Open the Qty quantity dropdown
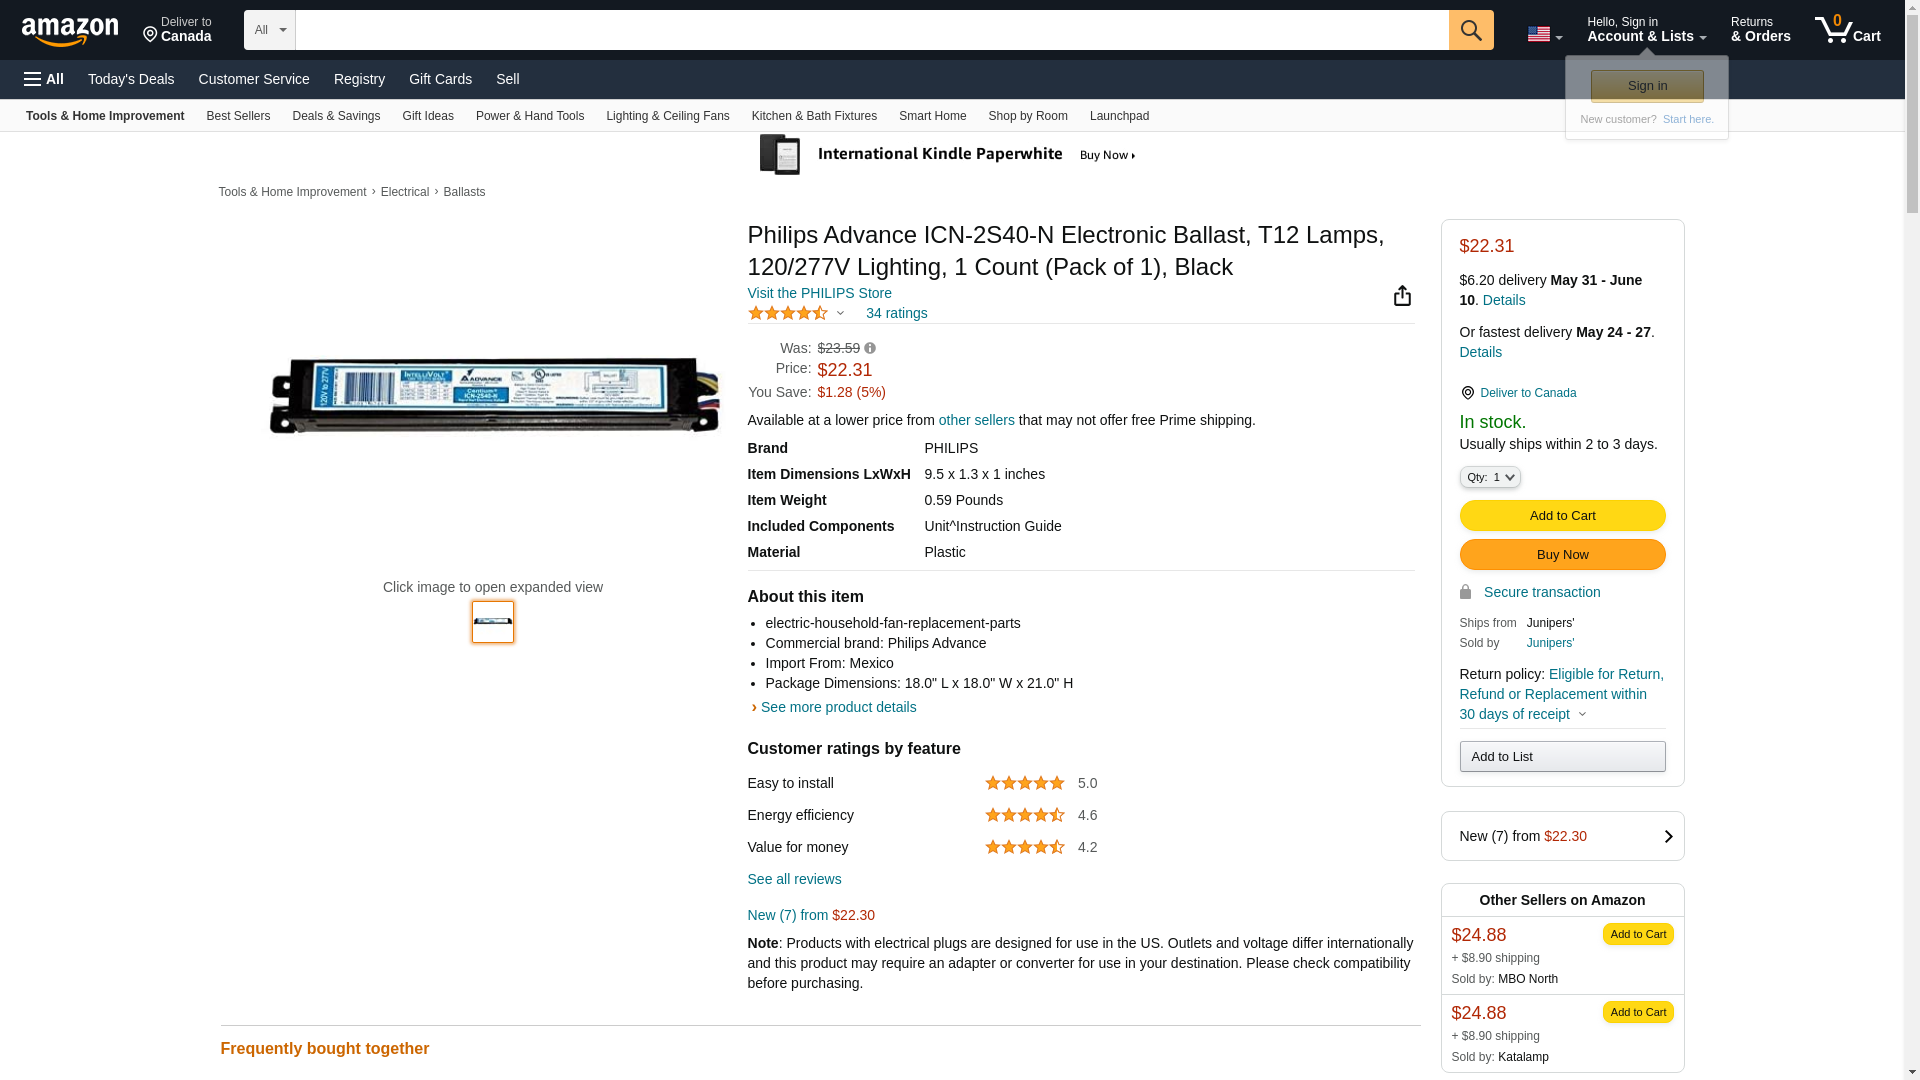This screenshot has height=1080, width=1920. tap(1489, 477)
